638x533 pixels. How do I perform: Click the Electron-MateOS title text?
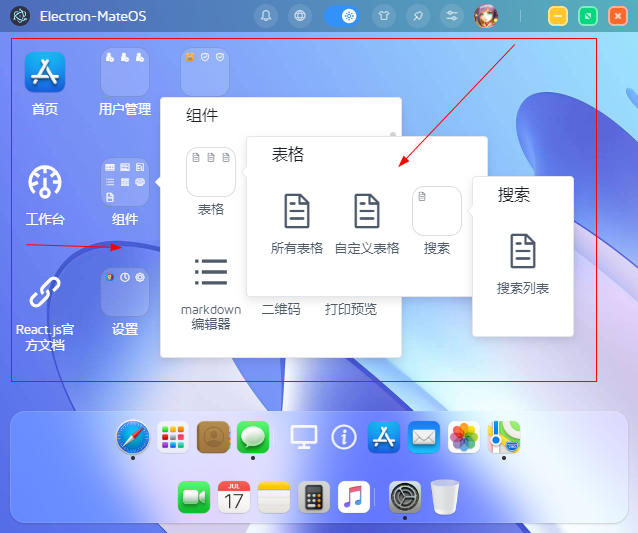93,16
